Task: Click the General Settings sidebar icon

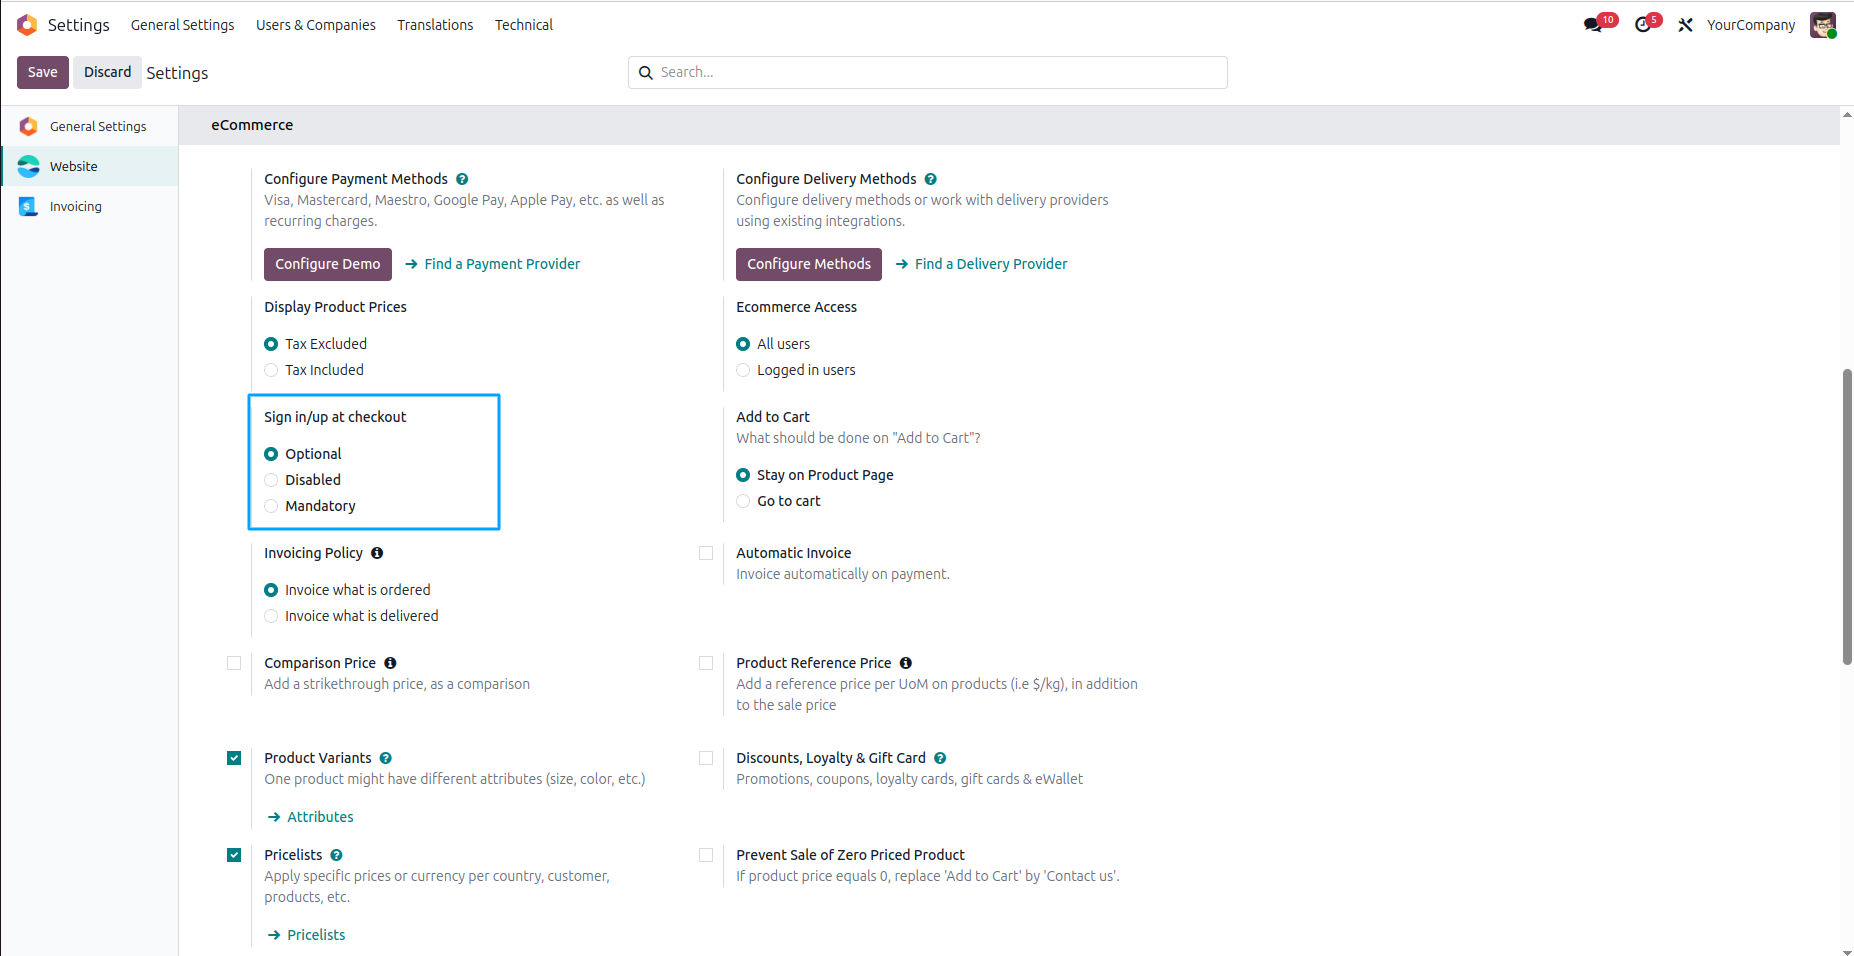Action: pyautogui.click(x=28, y=126)
